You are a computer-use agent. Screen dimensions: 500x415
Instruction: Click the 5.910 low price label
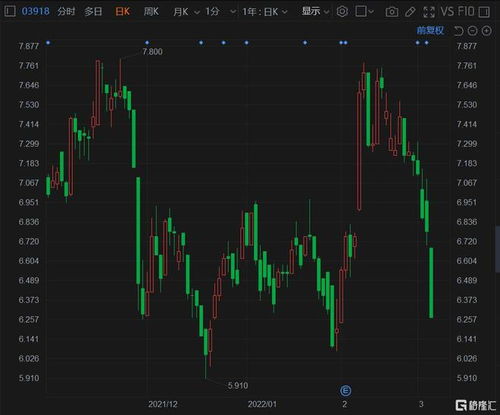[238, 386]
